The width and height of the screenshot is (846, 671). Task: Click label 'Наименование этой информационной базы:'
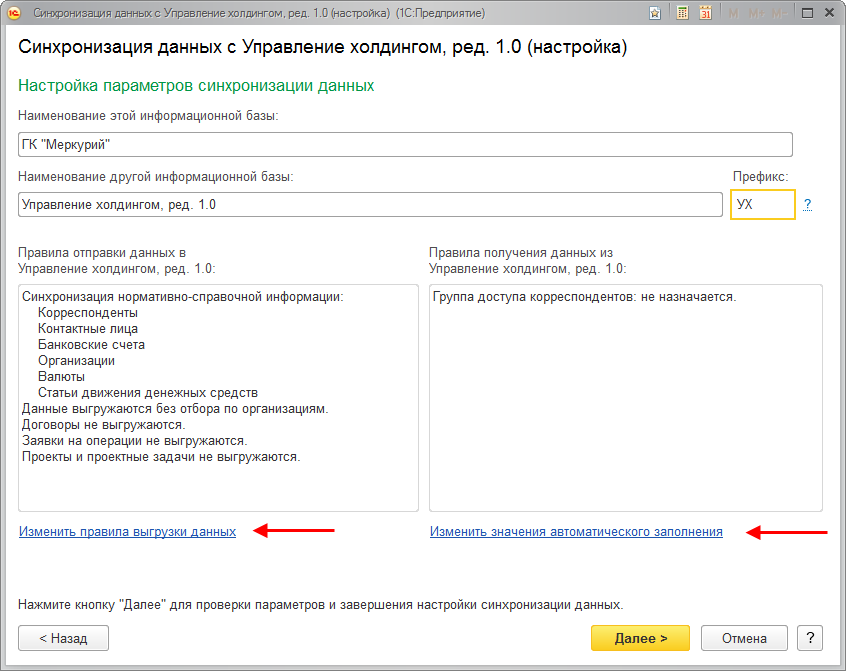pos(148,116)
